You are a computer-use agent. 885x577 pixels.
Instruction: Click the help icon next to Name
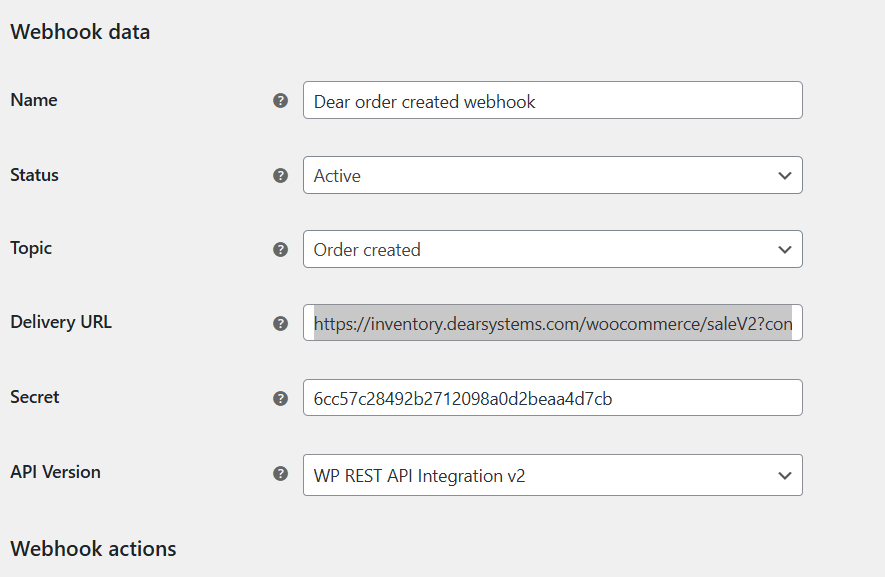point(280,101)
